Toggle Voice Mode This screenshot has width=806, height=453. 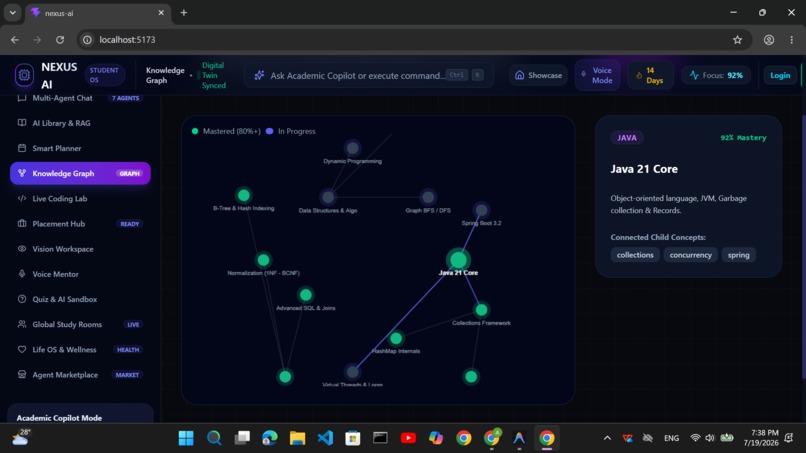[597, 75]
